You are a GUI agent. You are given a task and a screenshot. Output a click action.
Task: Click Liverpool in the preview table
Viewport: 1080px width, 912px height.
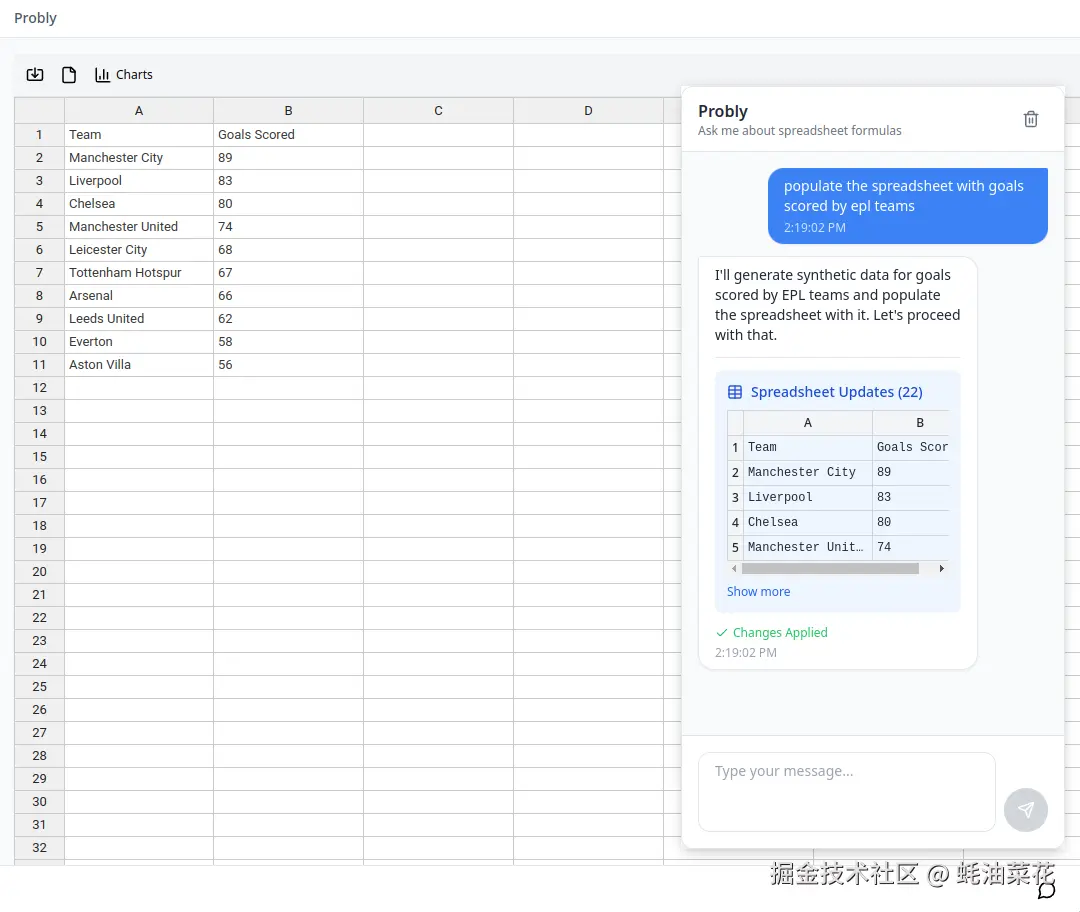coord(807,497)
